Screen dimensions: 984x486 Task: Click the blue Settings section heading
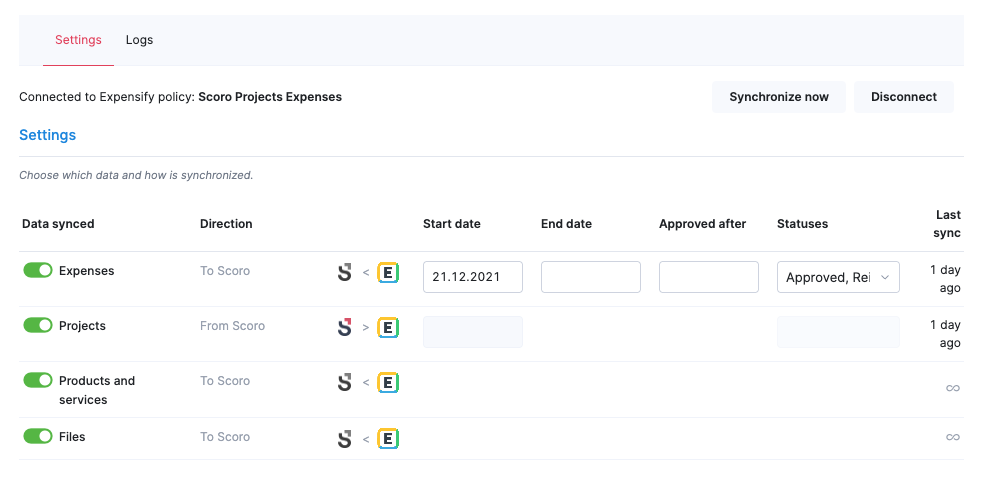point(48,135)
